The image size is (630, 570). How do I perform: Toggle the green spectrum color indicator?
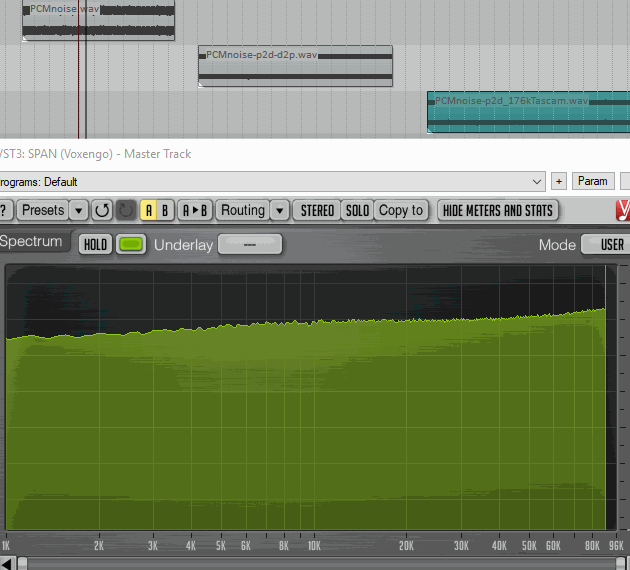[130, 244]
